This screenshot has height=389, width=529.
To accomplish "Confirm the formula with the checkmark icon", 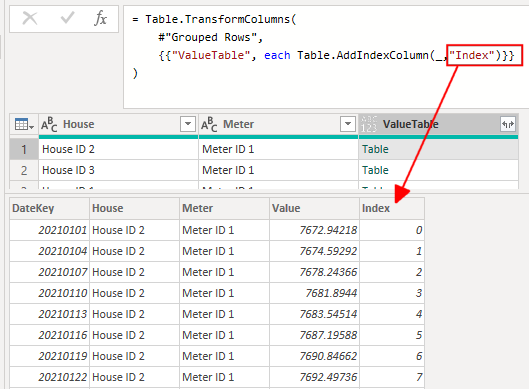I will click(67, 18).
